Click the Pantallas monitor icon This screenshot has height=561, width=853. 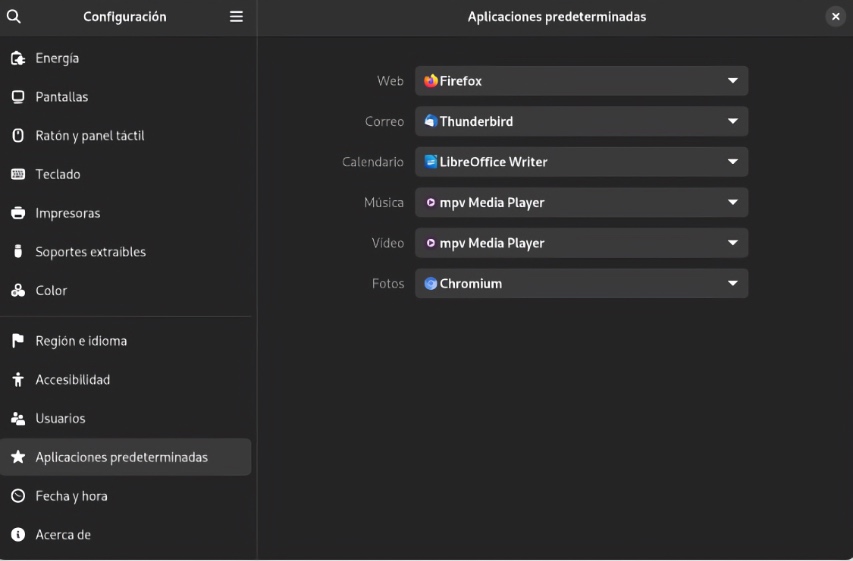pyautogui.click(x=18, y=97)
